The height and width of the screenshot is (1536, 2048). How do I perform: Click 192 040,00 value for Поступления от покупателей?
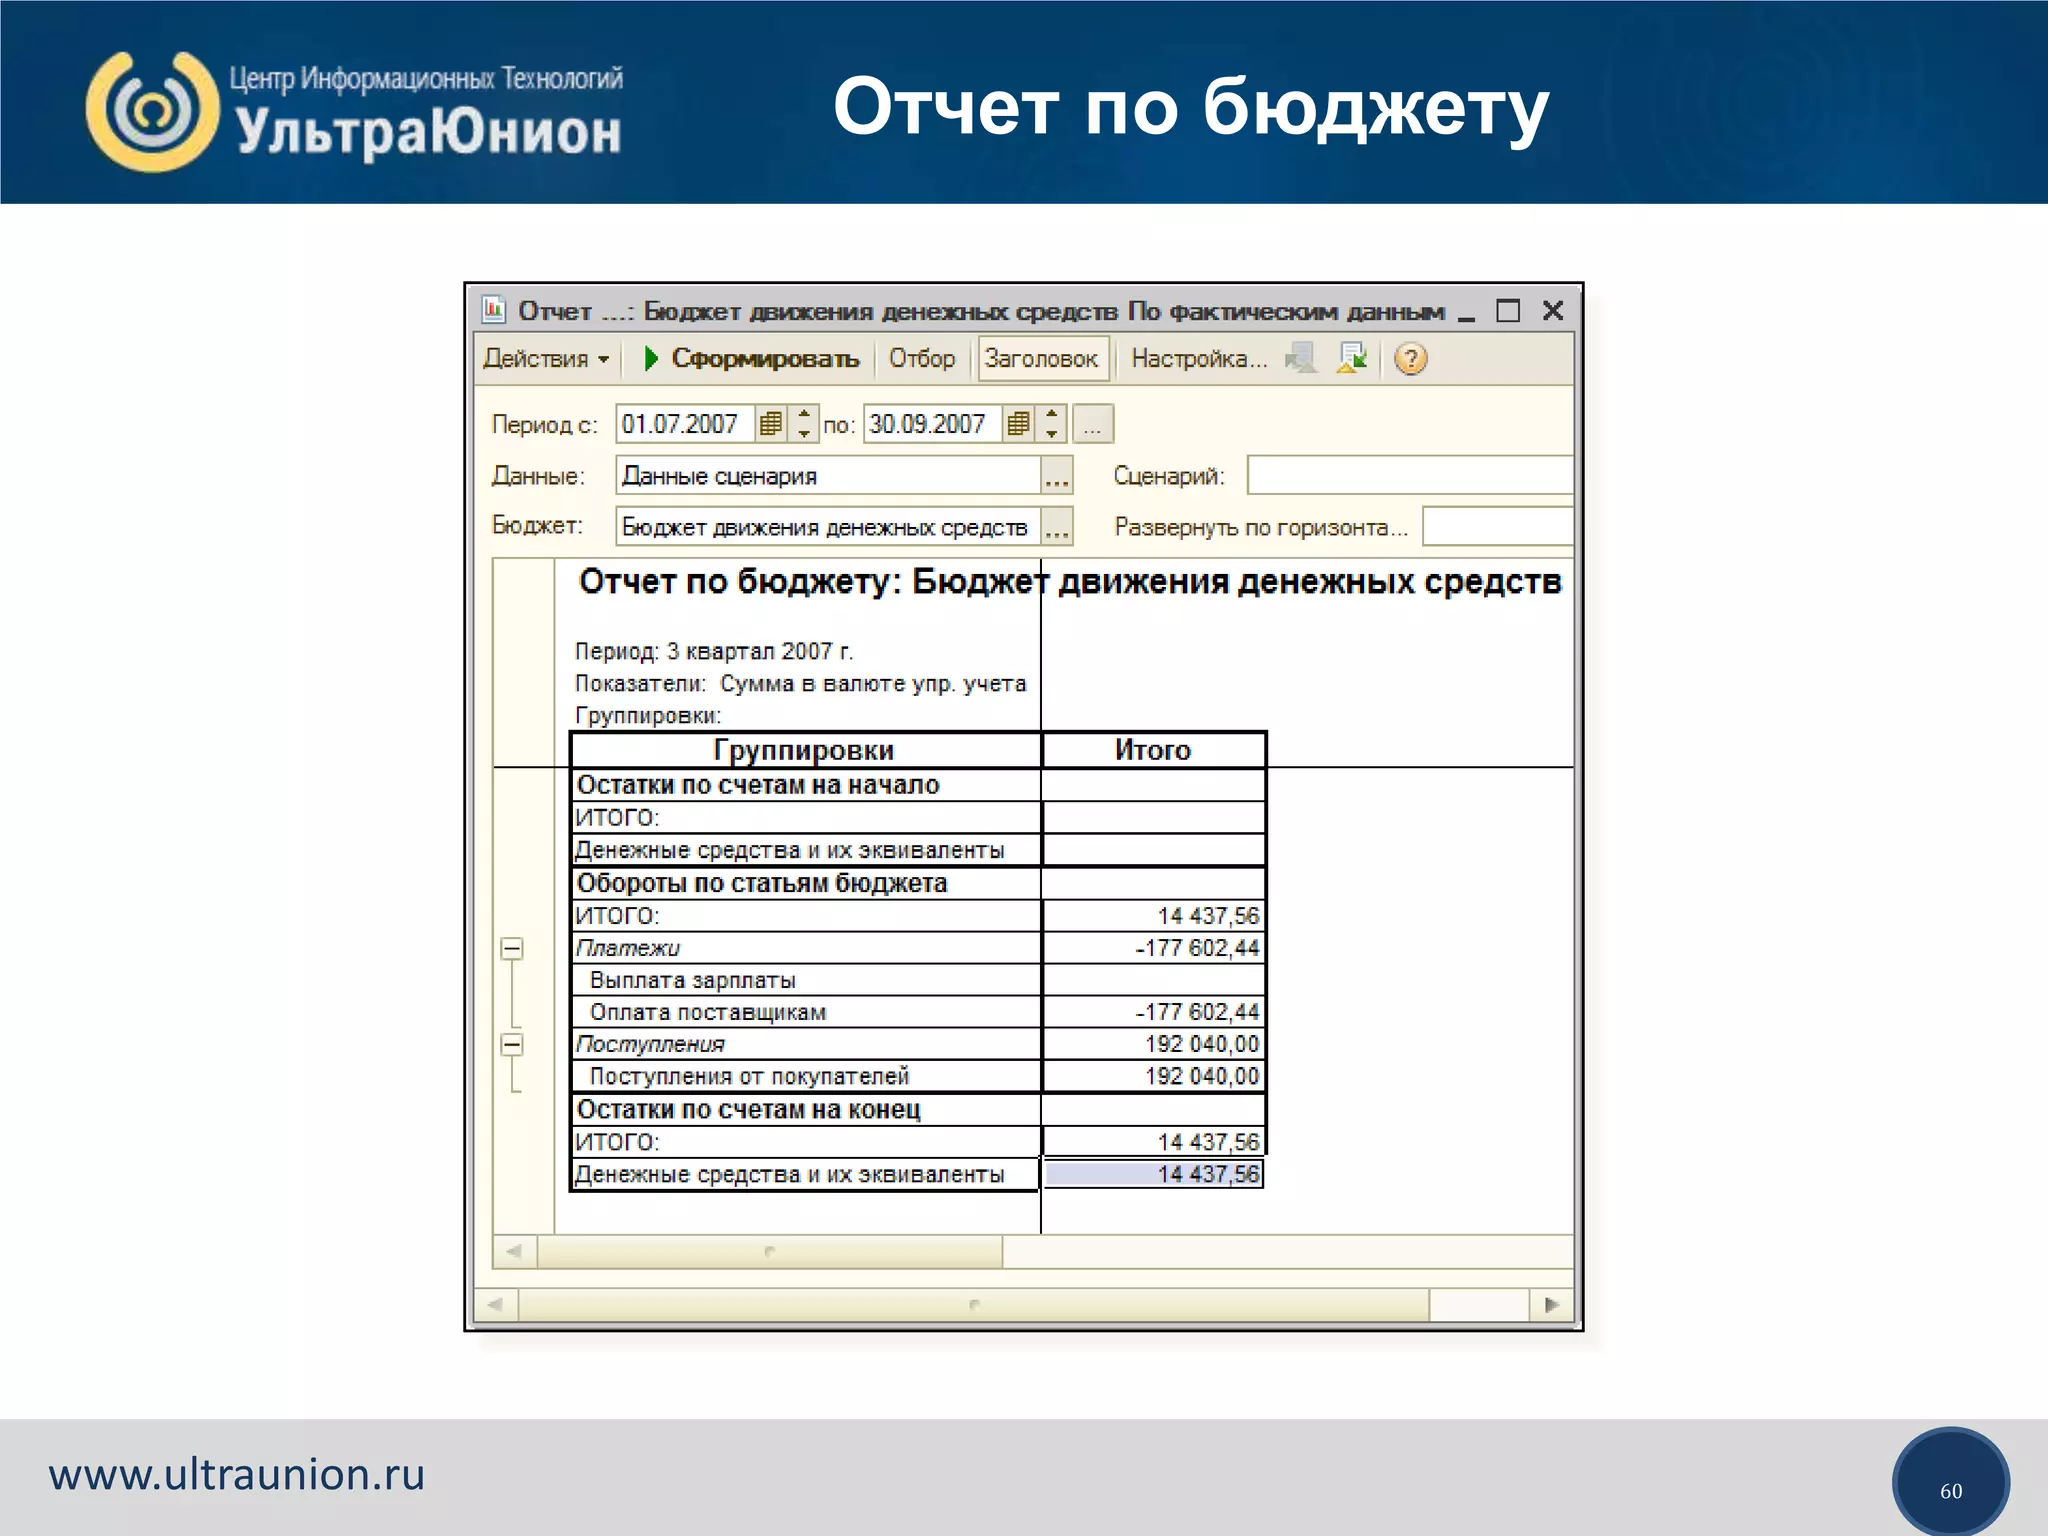point(1202,1076)
